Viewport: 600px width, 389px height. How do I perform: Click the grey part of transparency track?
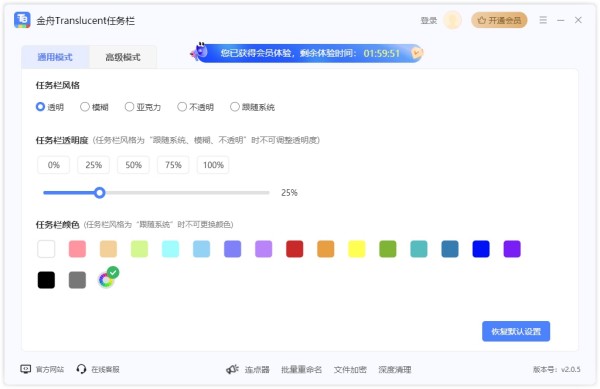(187, 193)
